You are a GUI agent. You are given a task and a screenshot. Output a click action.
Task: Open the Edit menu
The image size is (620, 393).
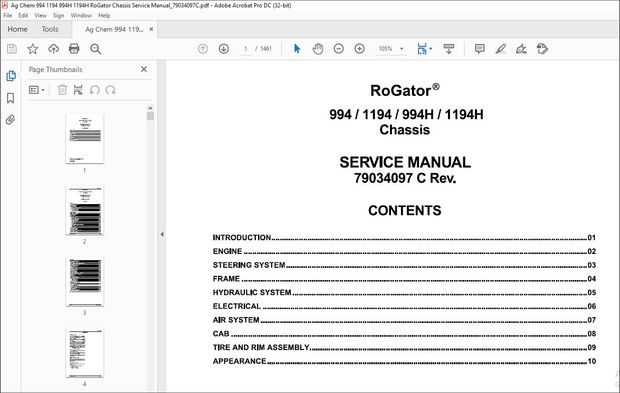pyautogui.click(x=23, y=15)
